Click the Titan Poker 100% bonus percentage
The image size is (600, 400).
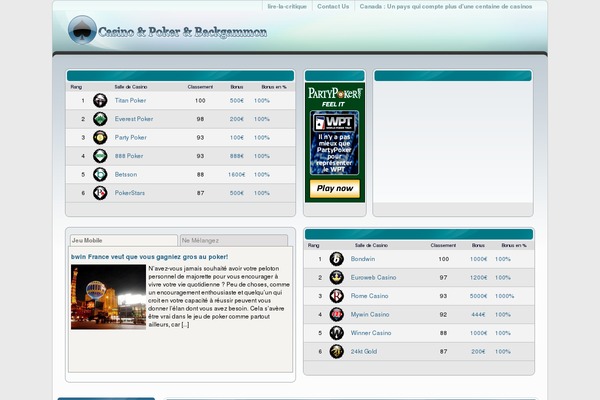click(x=262, y=101)
